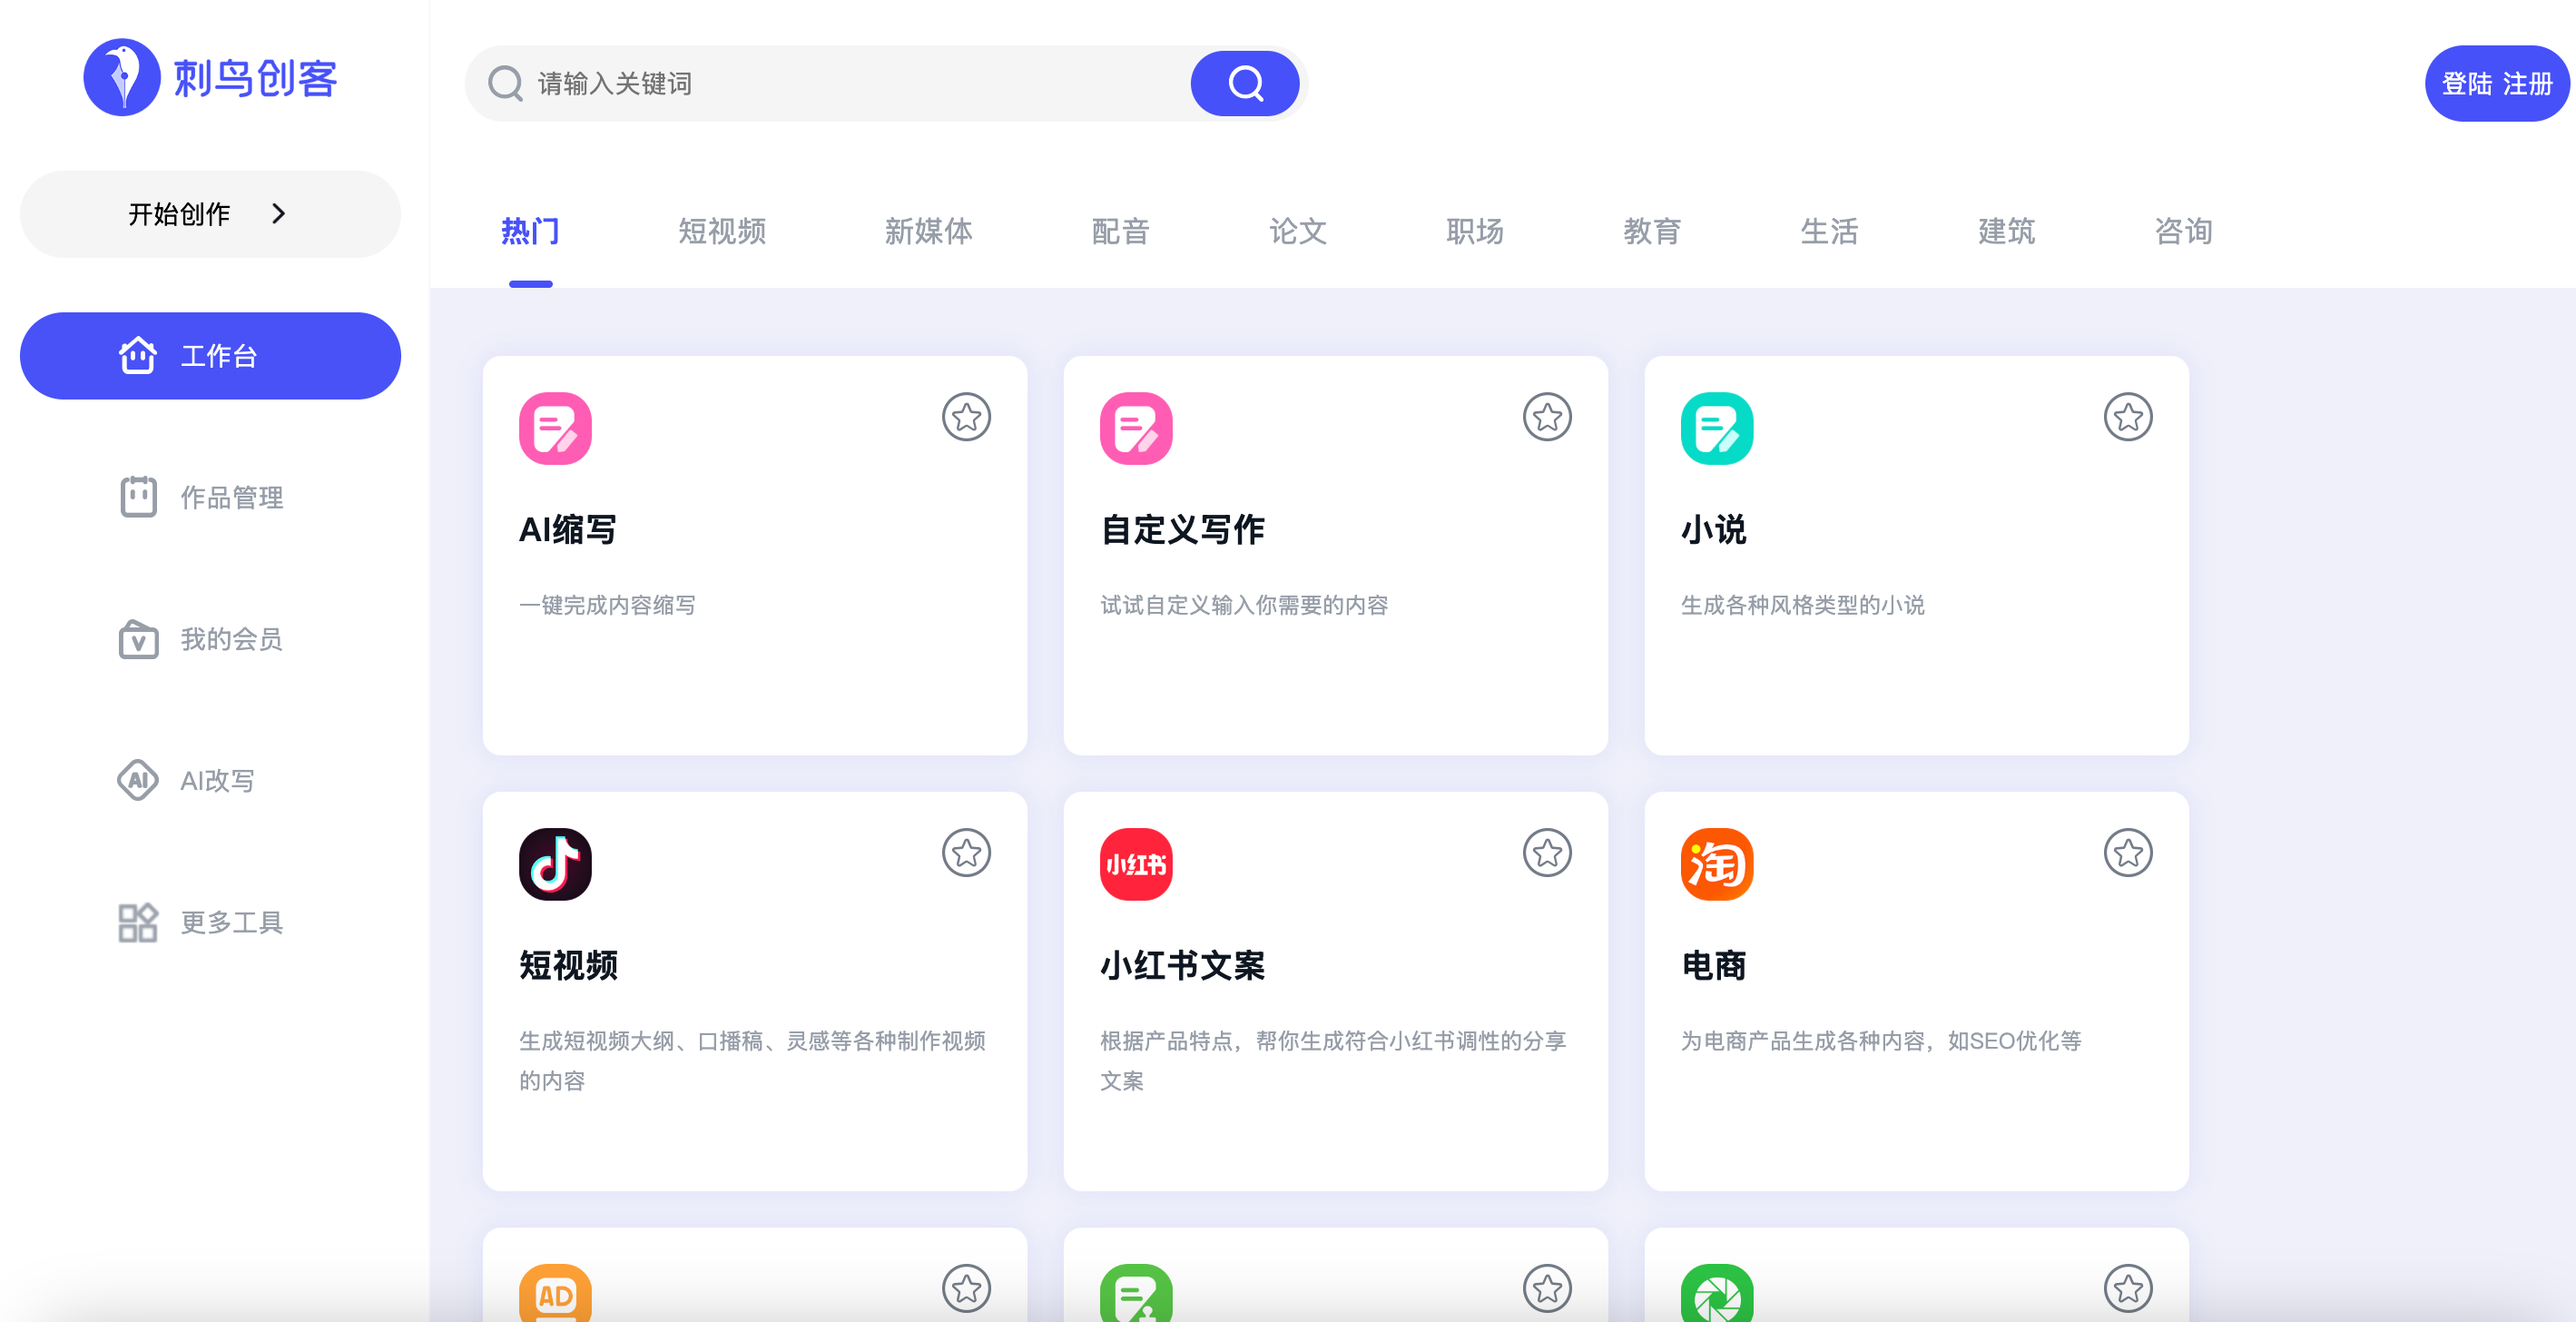Favorite the 小红书文案 card with star
Screen dimensions: 2576x1322
(x=1547, y=853)
